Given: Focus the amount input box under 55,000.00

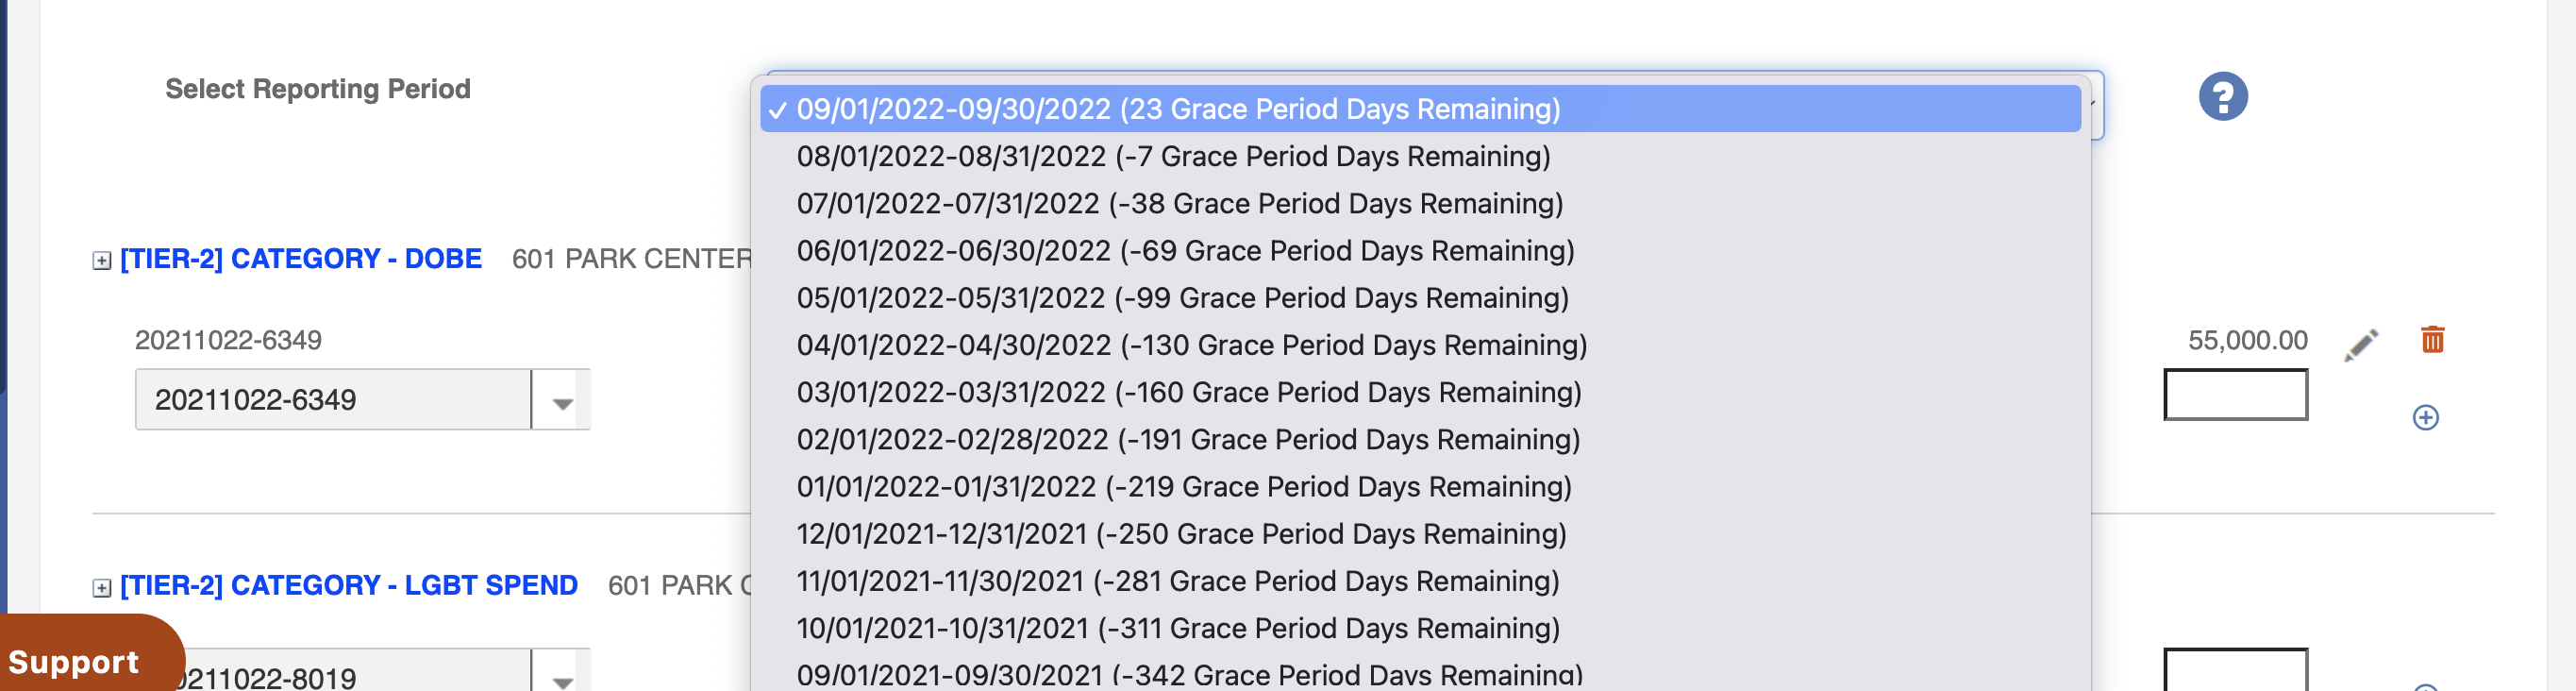Looking at the screenshot, I should [2235, 395].
